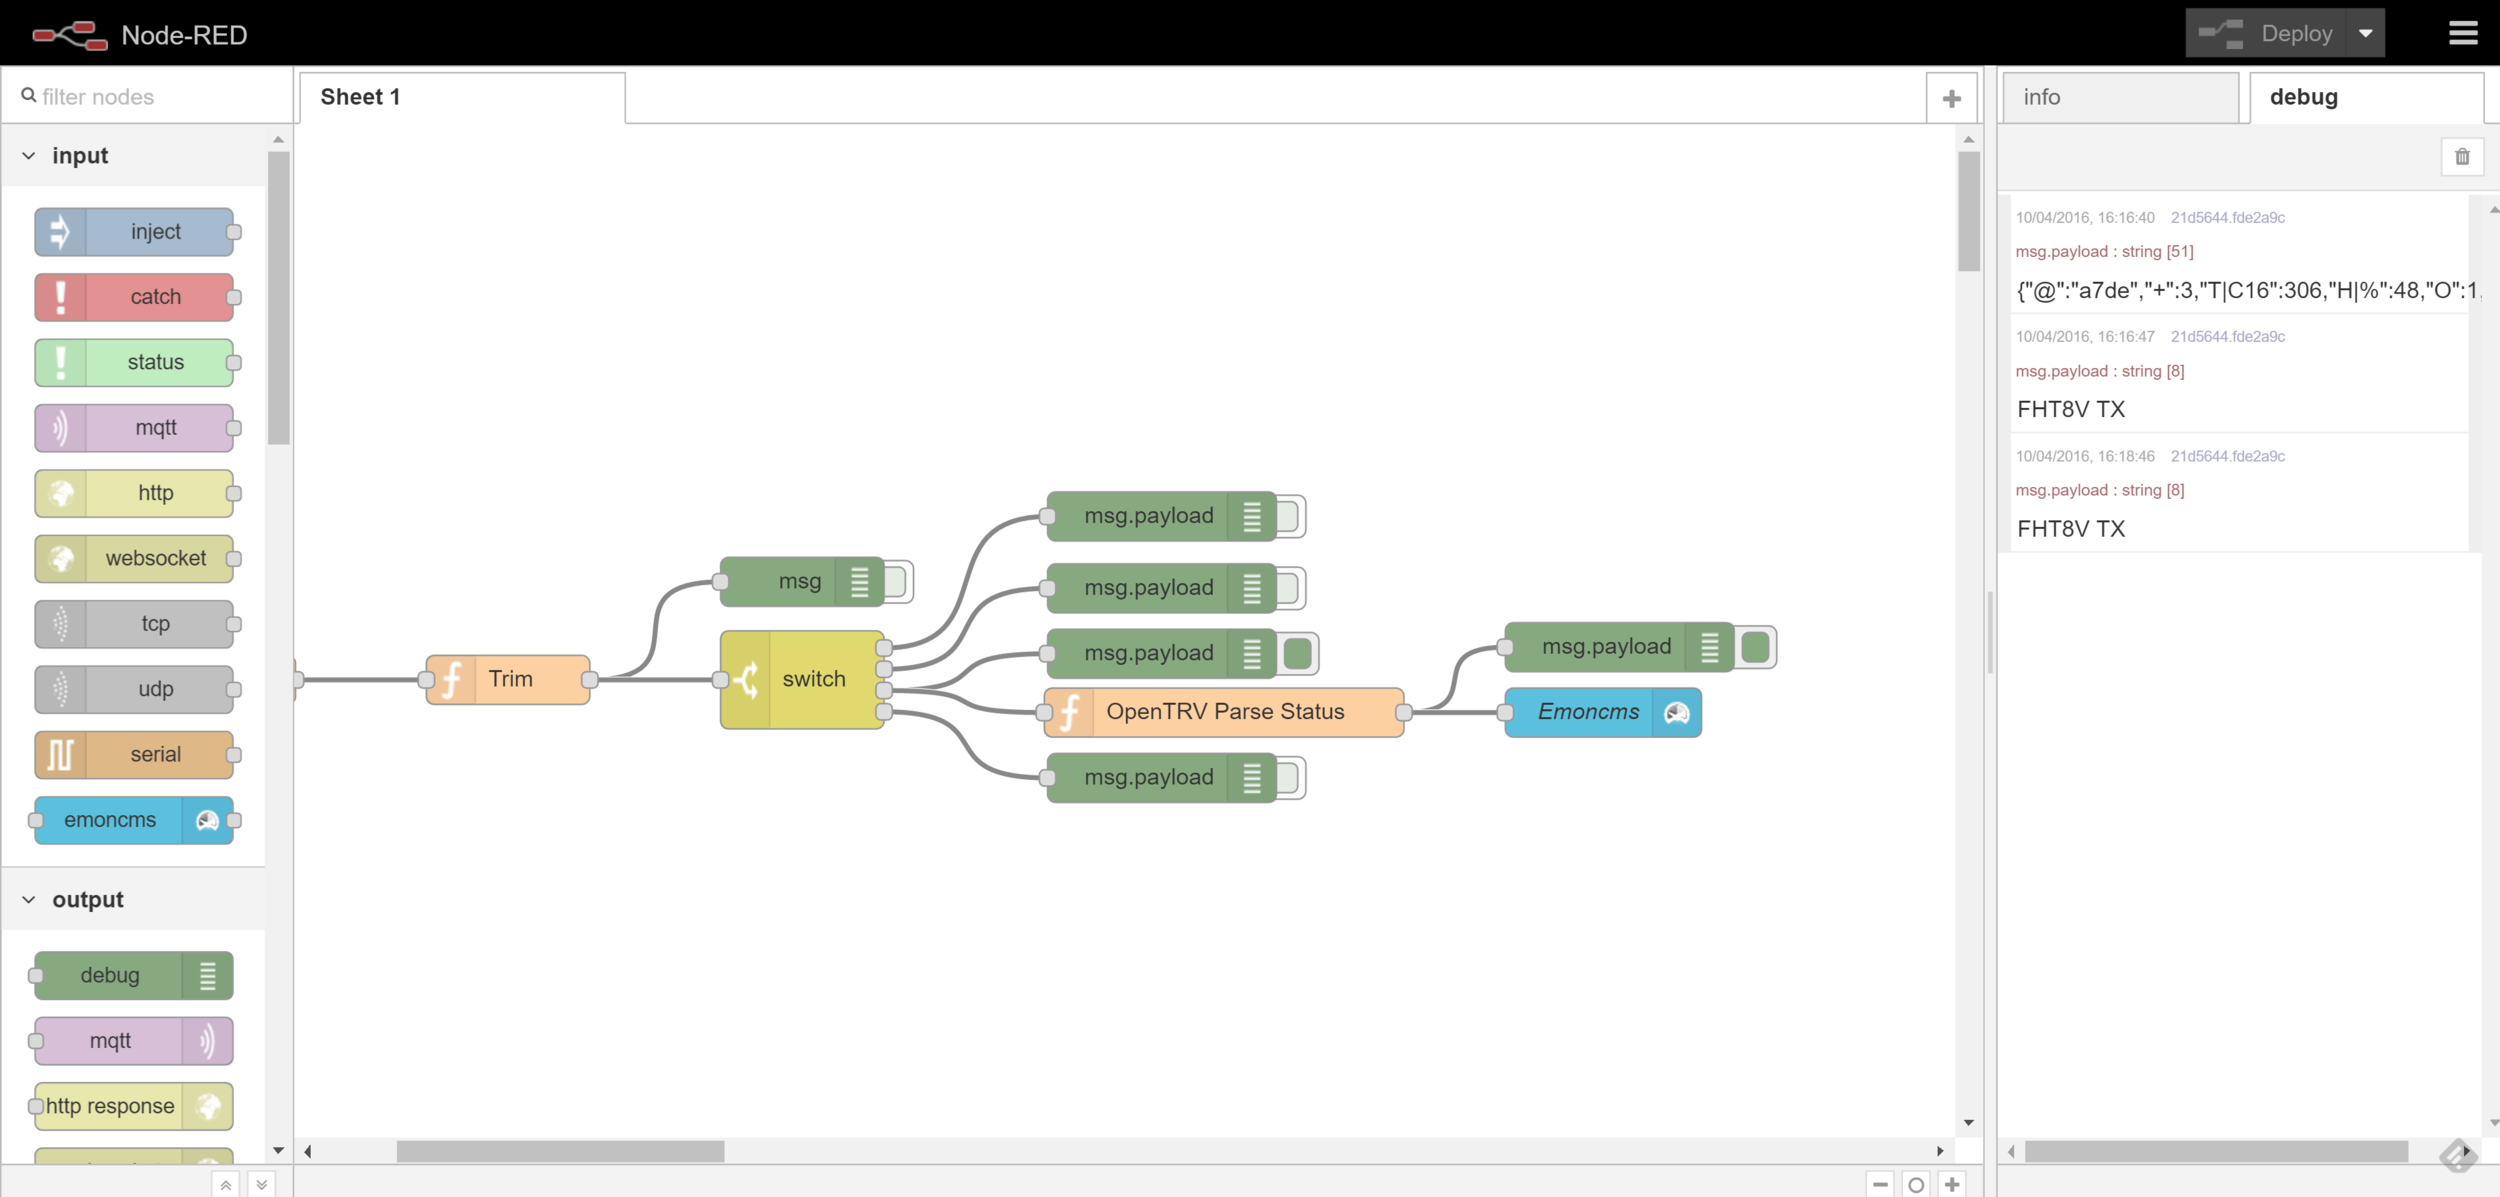Add a new sheet with plus button
The width and height of the screenshot is (2500, 1197).
[x=1952, y=98]
